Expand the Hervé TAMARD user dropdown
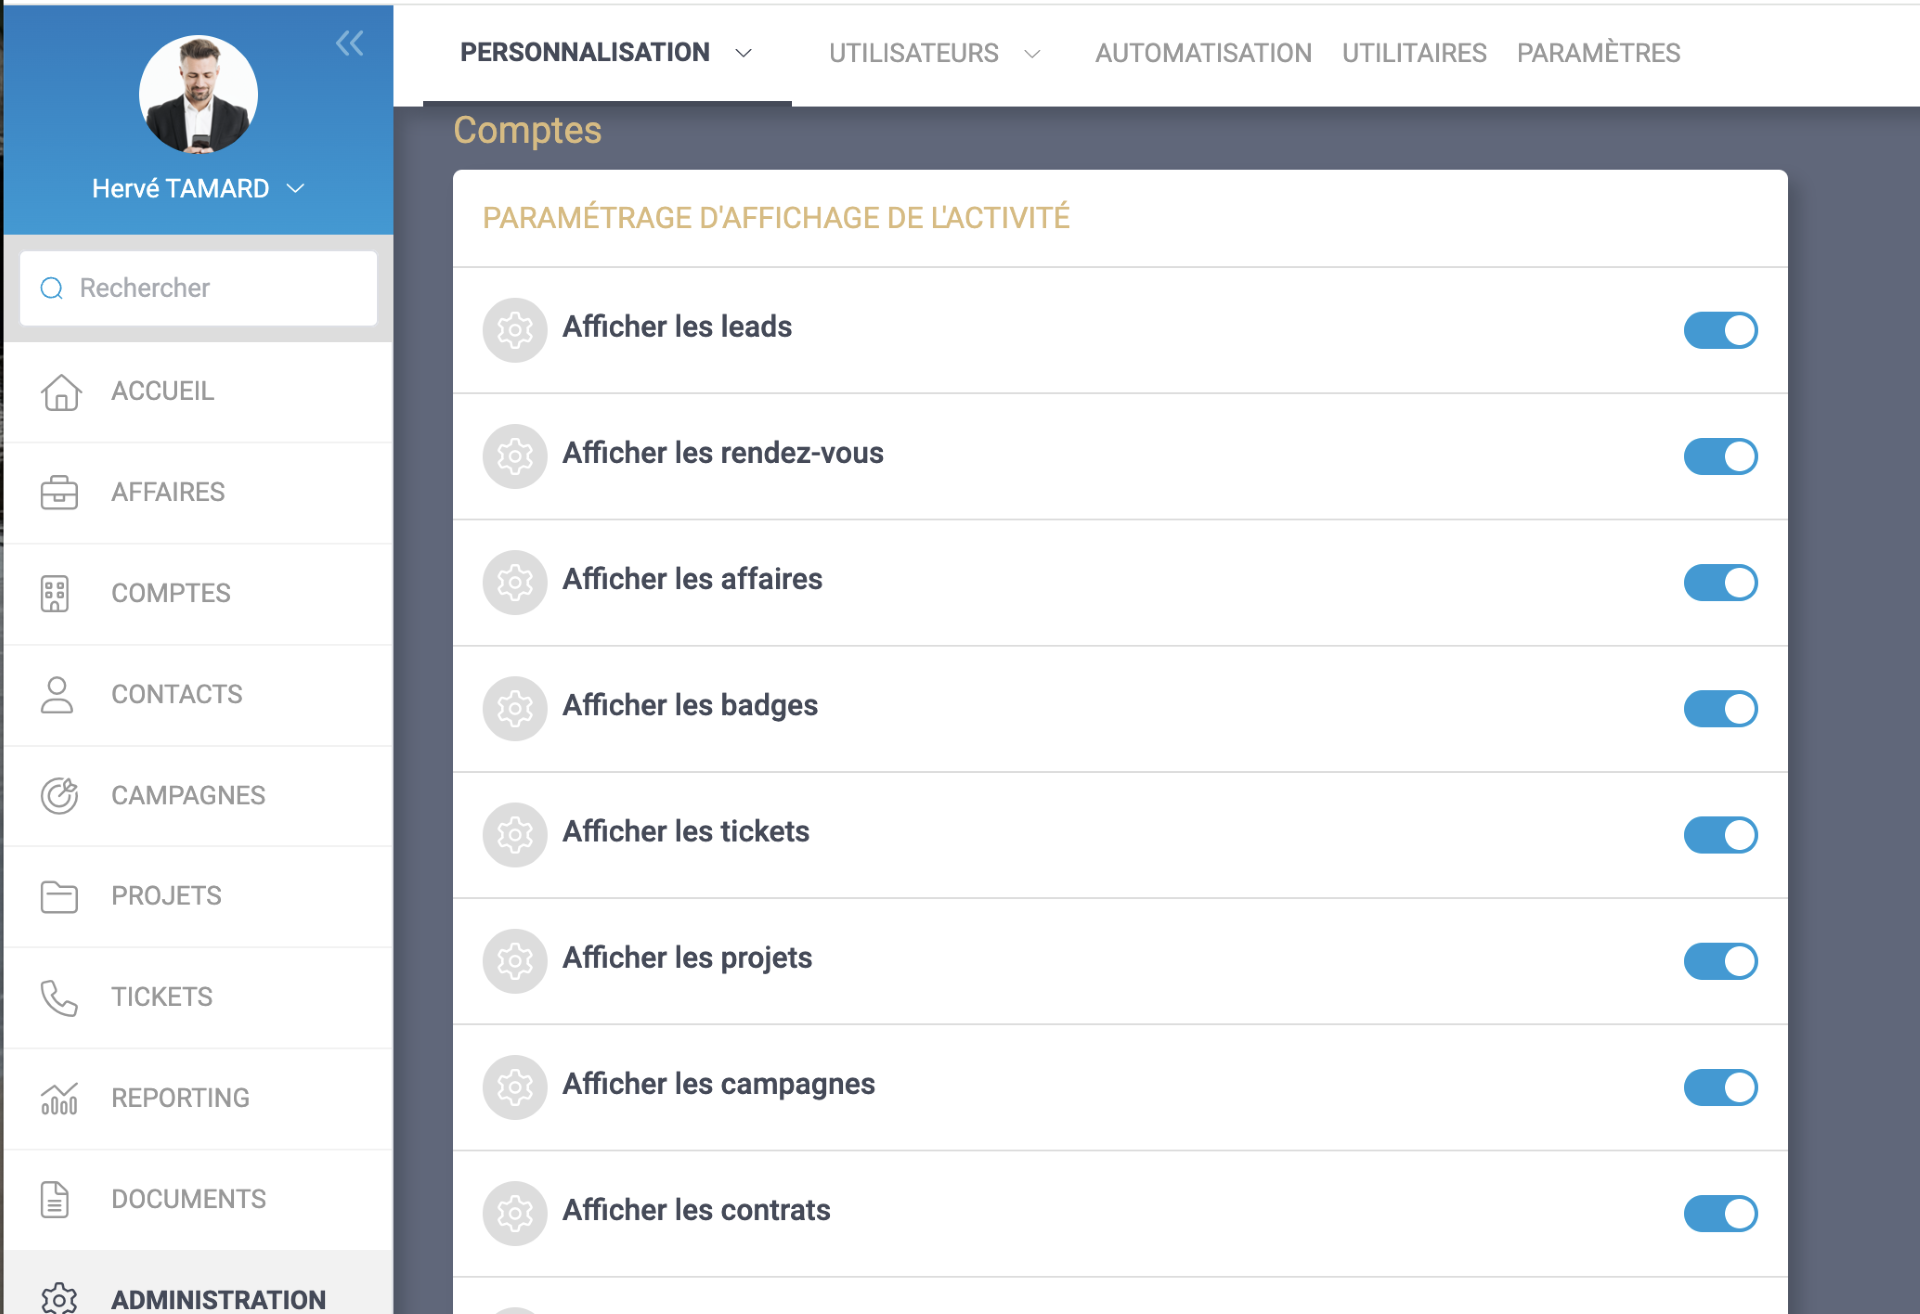 pyautogui.click(x=295, y=189)
